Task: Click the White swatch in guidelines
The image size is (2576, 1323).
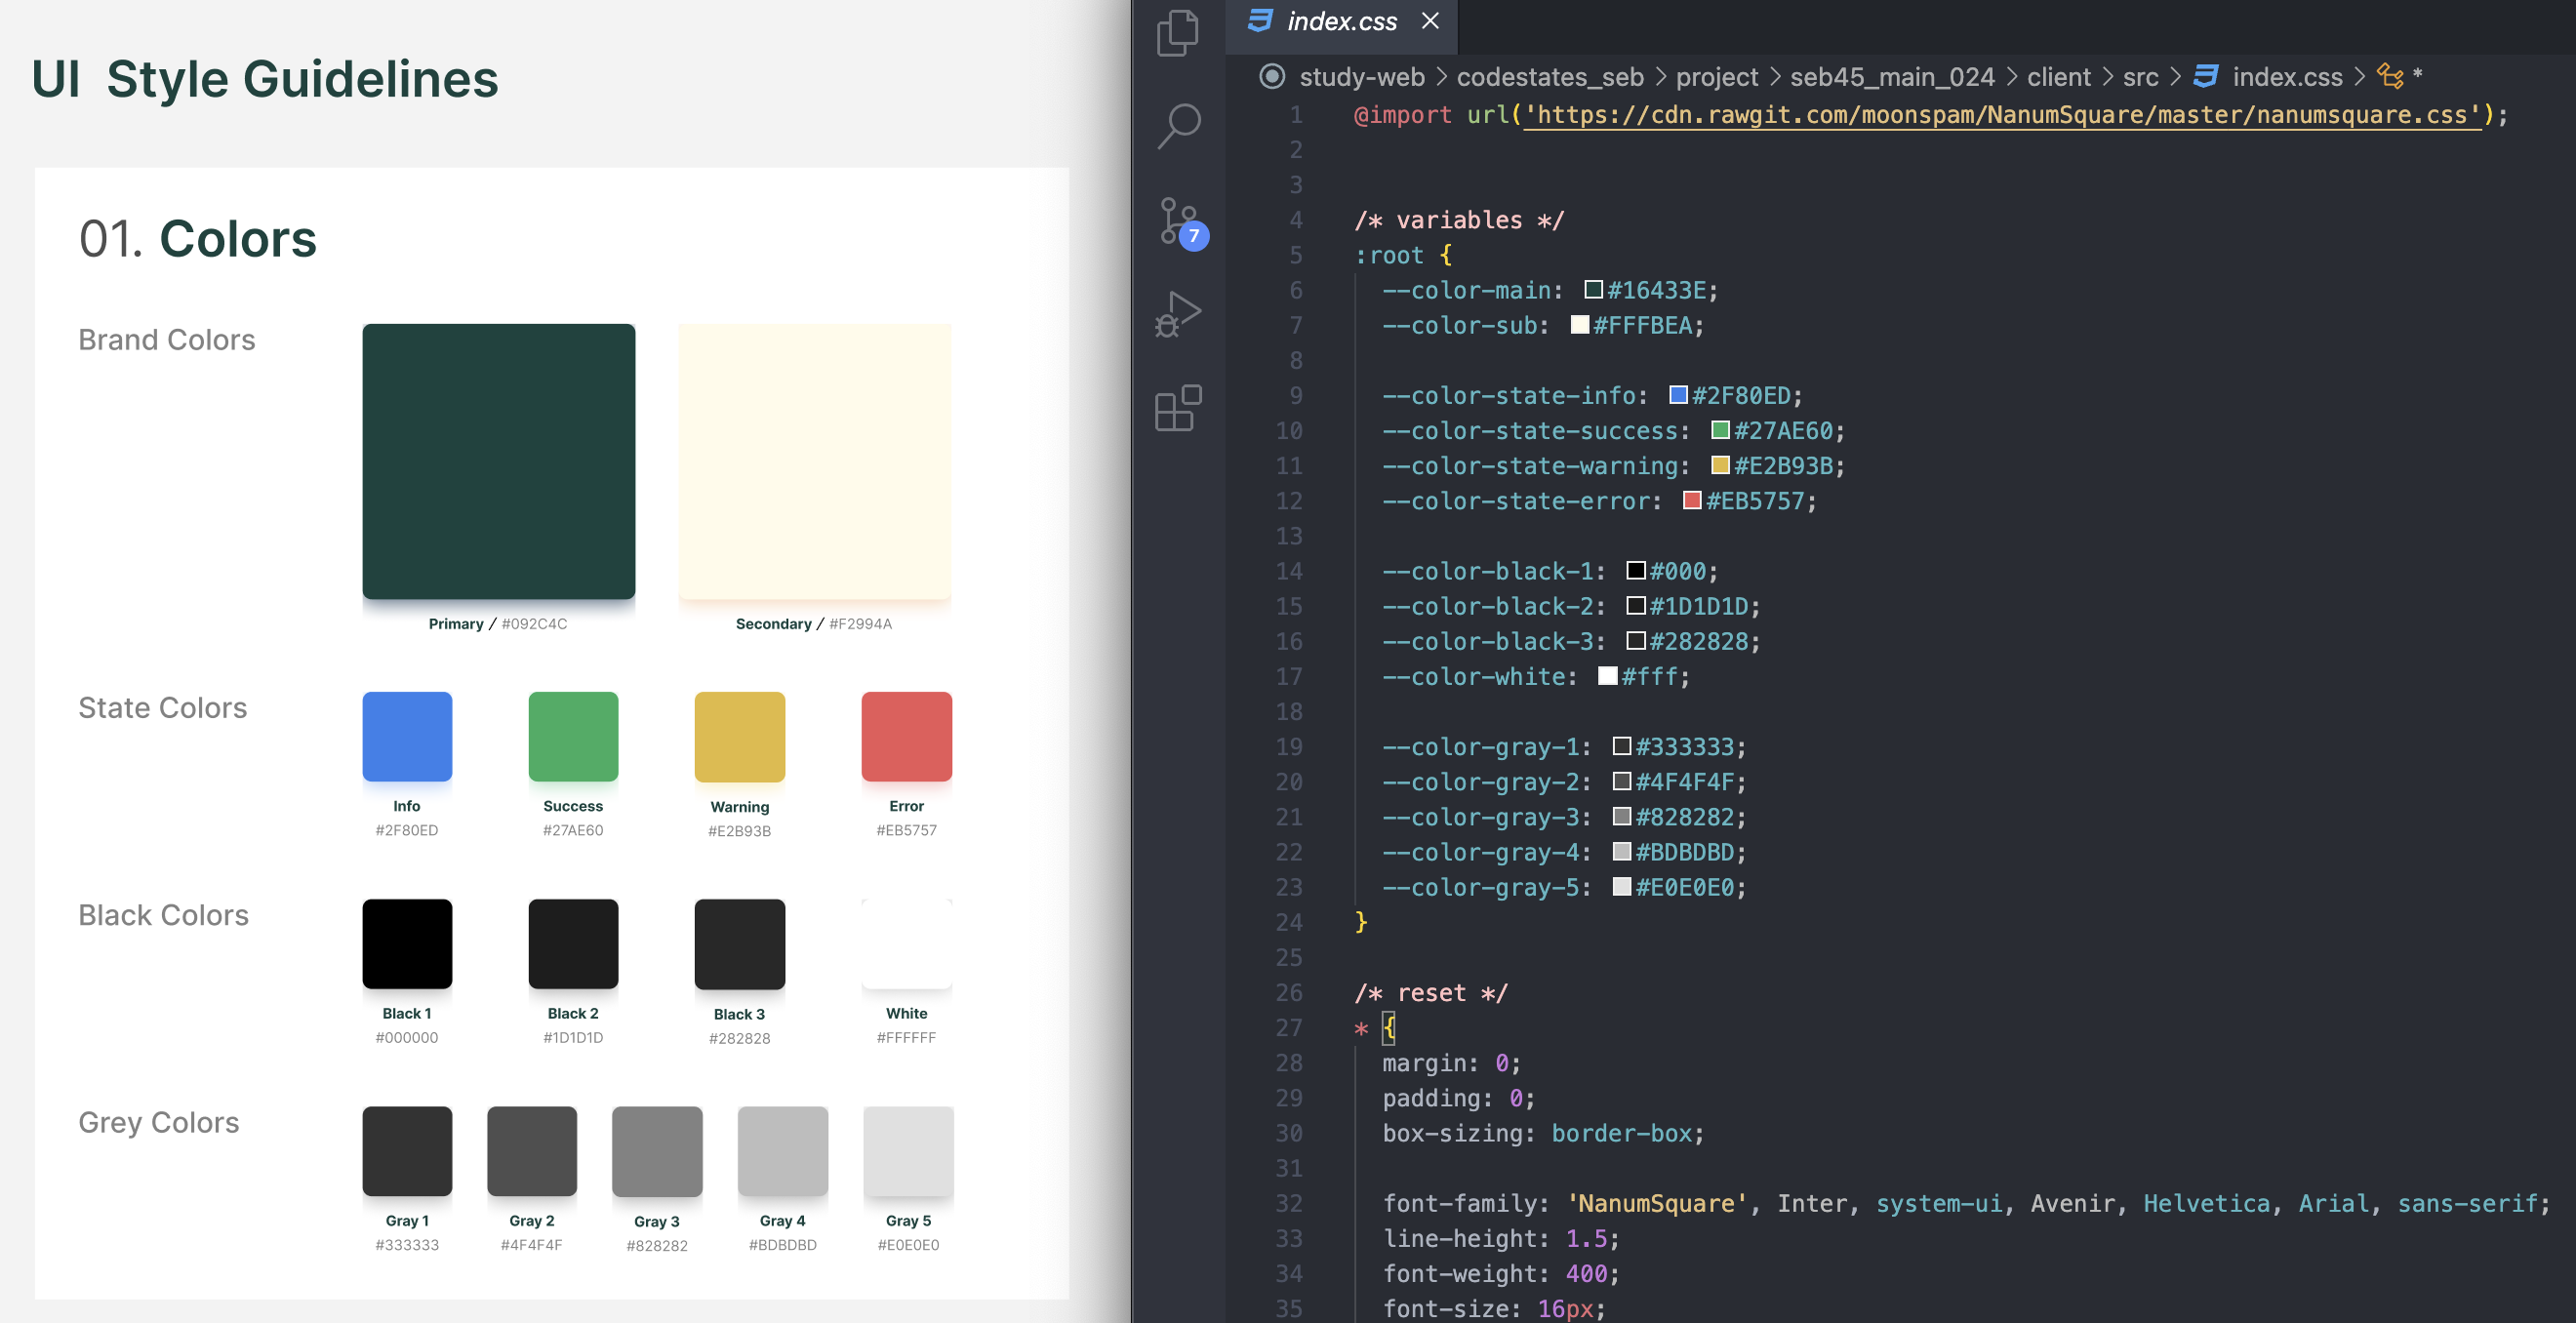Action: (906, 944)
